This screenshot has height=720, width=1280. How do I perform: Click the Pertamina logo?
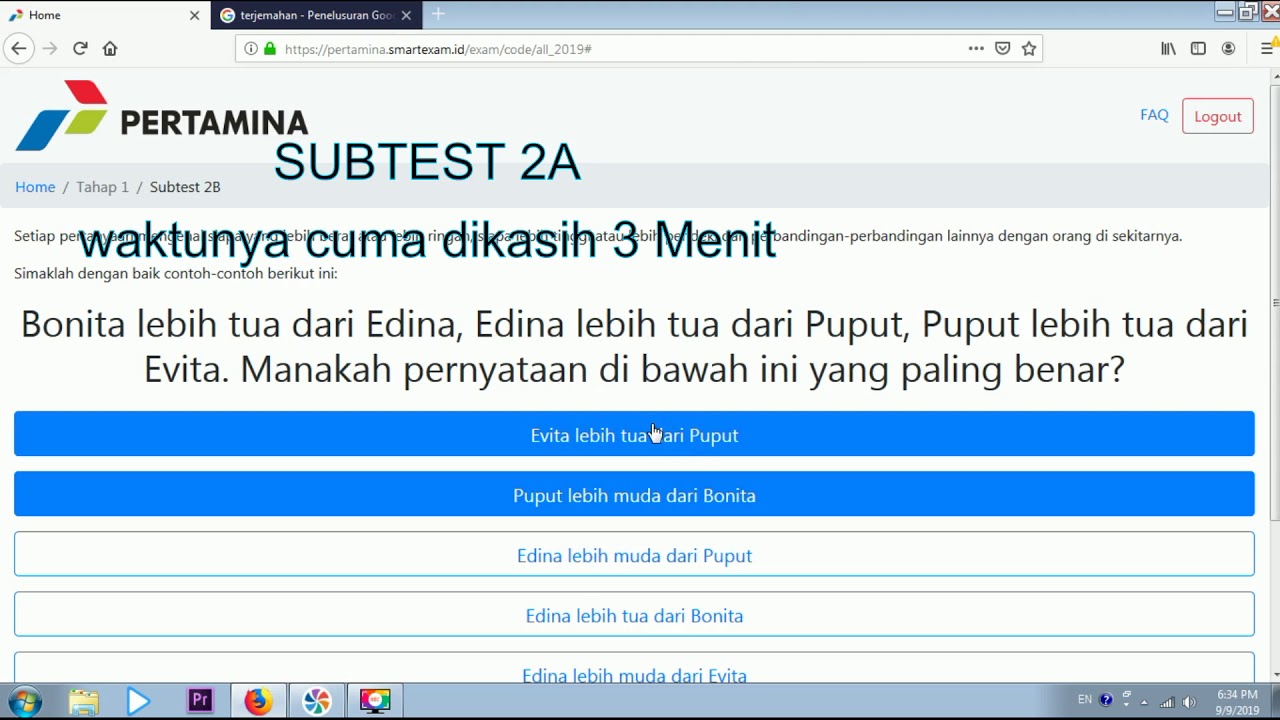[x=161, y=115]
